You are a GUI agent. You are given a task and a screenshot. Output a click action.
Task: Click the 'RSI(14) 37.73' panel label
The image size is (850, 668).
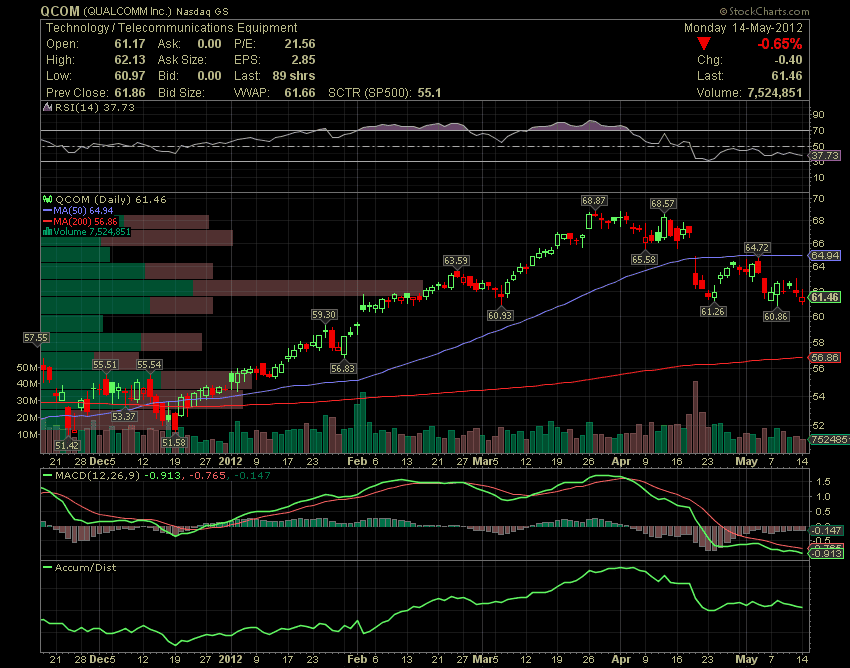coord(95,107)
